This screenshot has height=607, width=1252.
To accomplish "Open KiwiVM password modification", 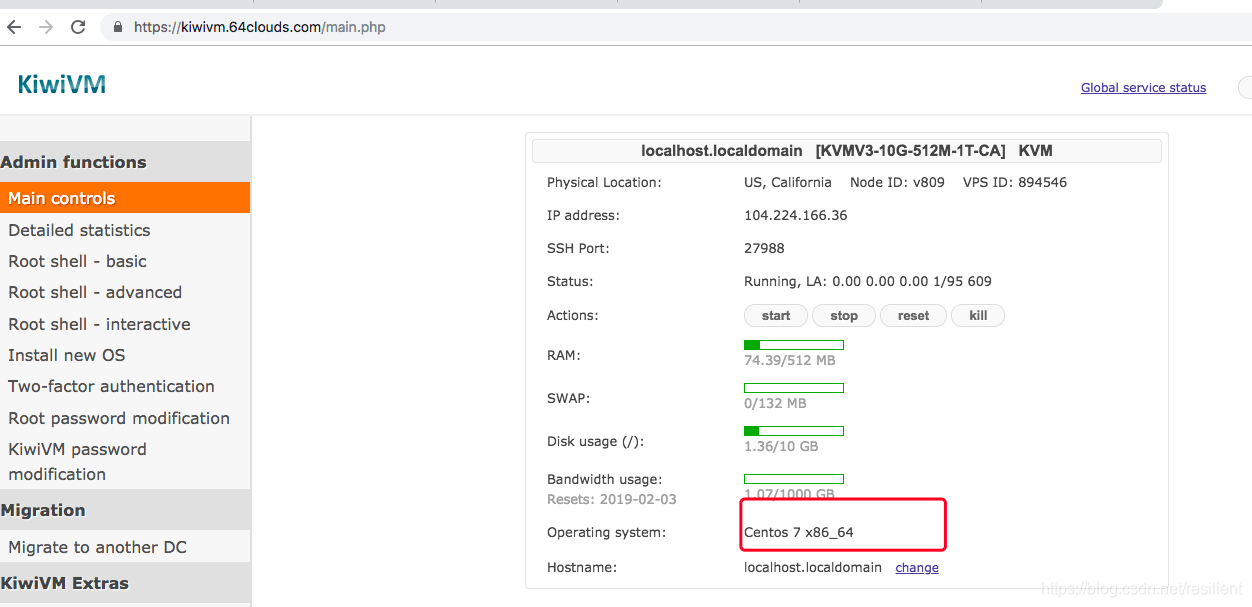I will click(x=78, y=461).
